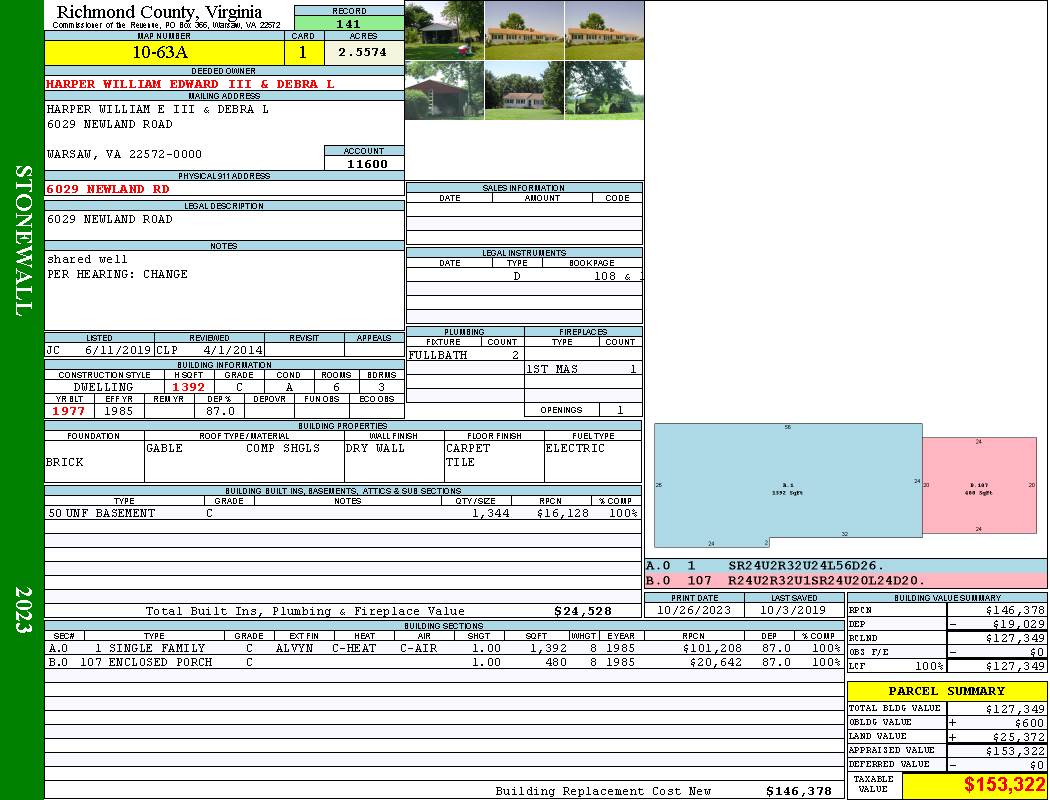The image size is (1050, 800).
Task: Click the red taxable value $153,322
Action: 975,786
